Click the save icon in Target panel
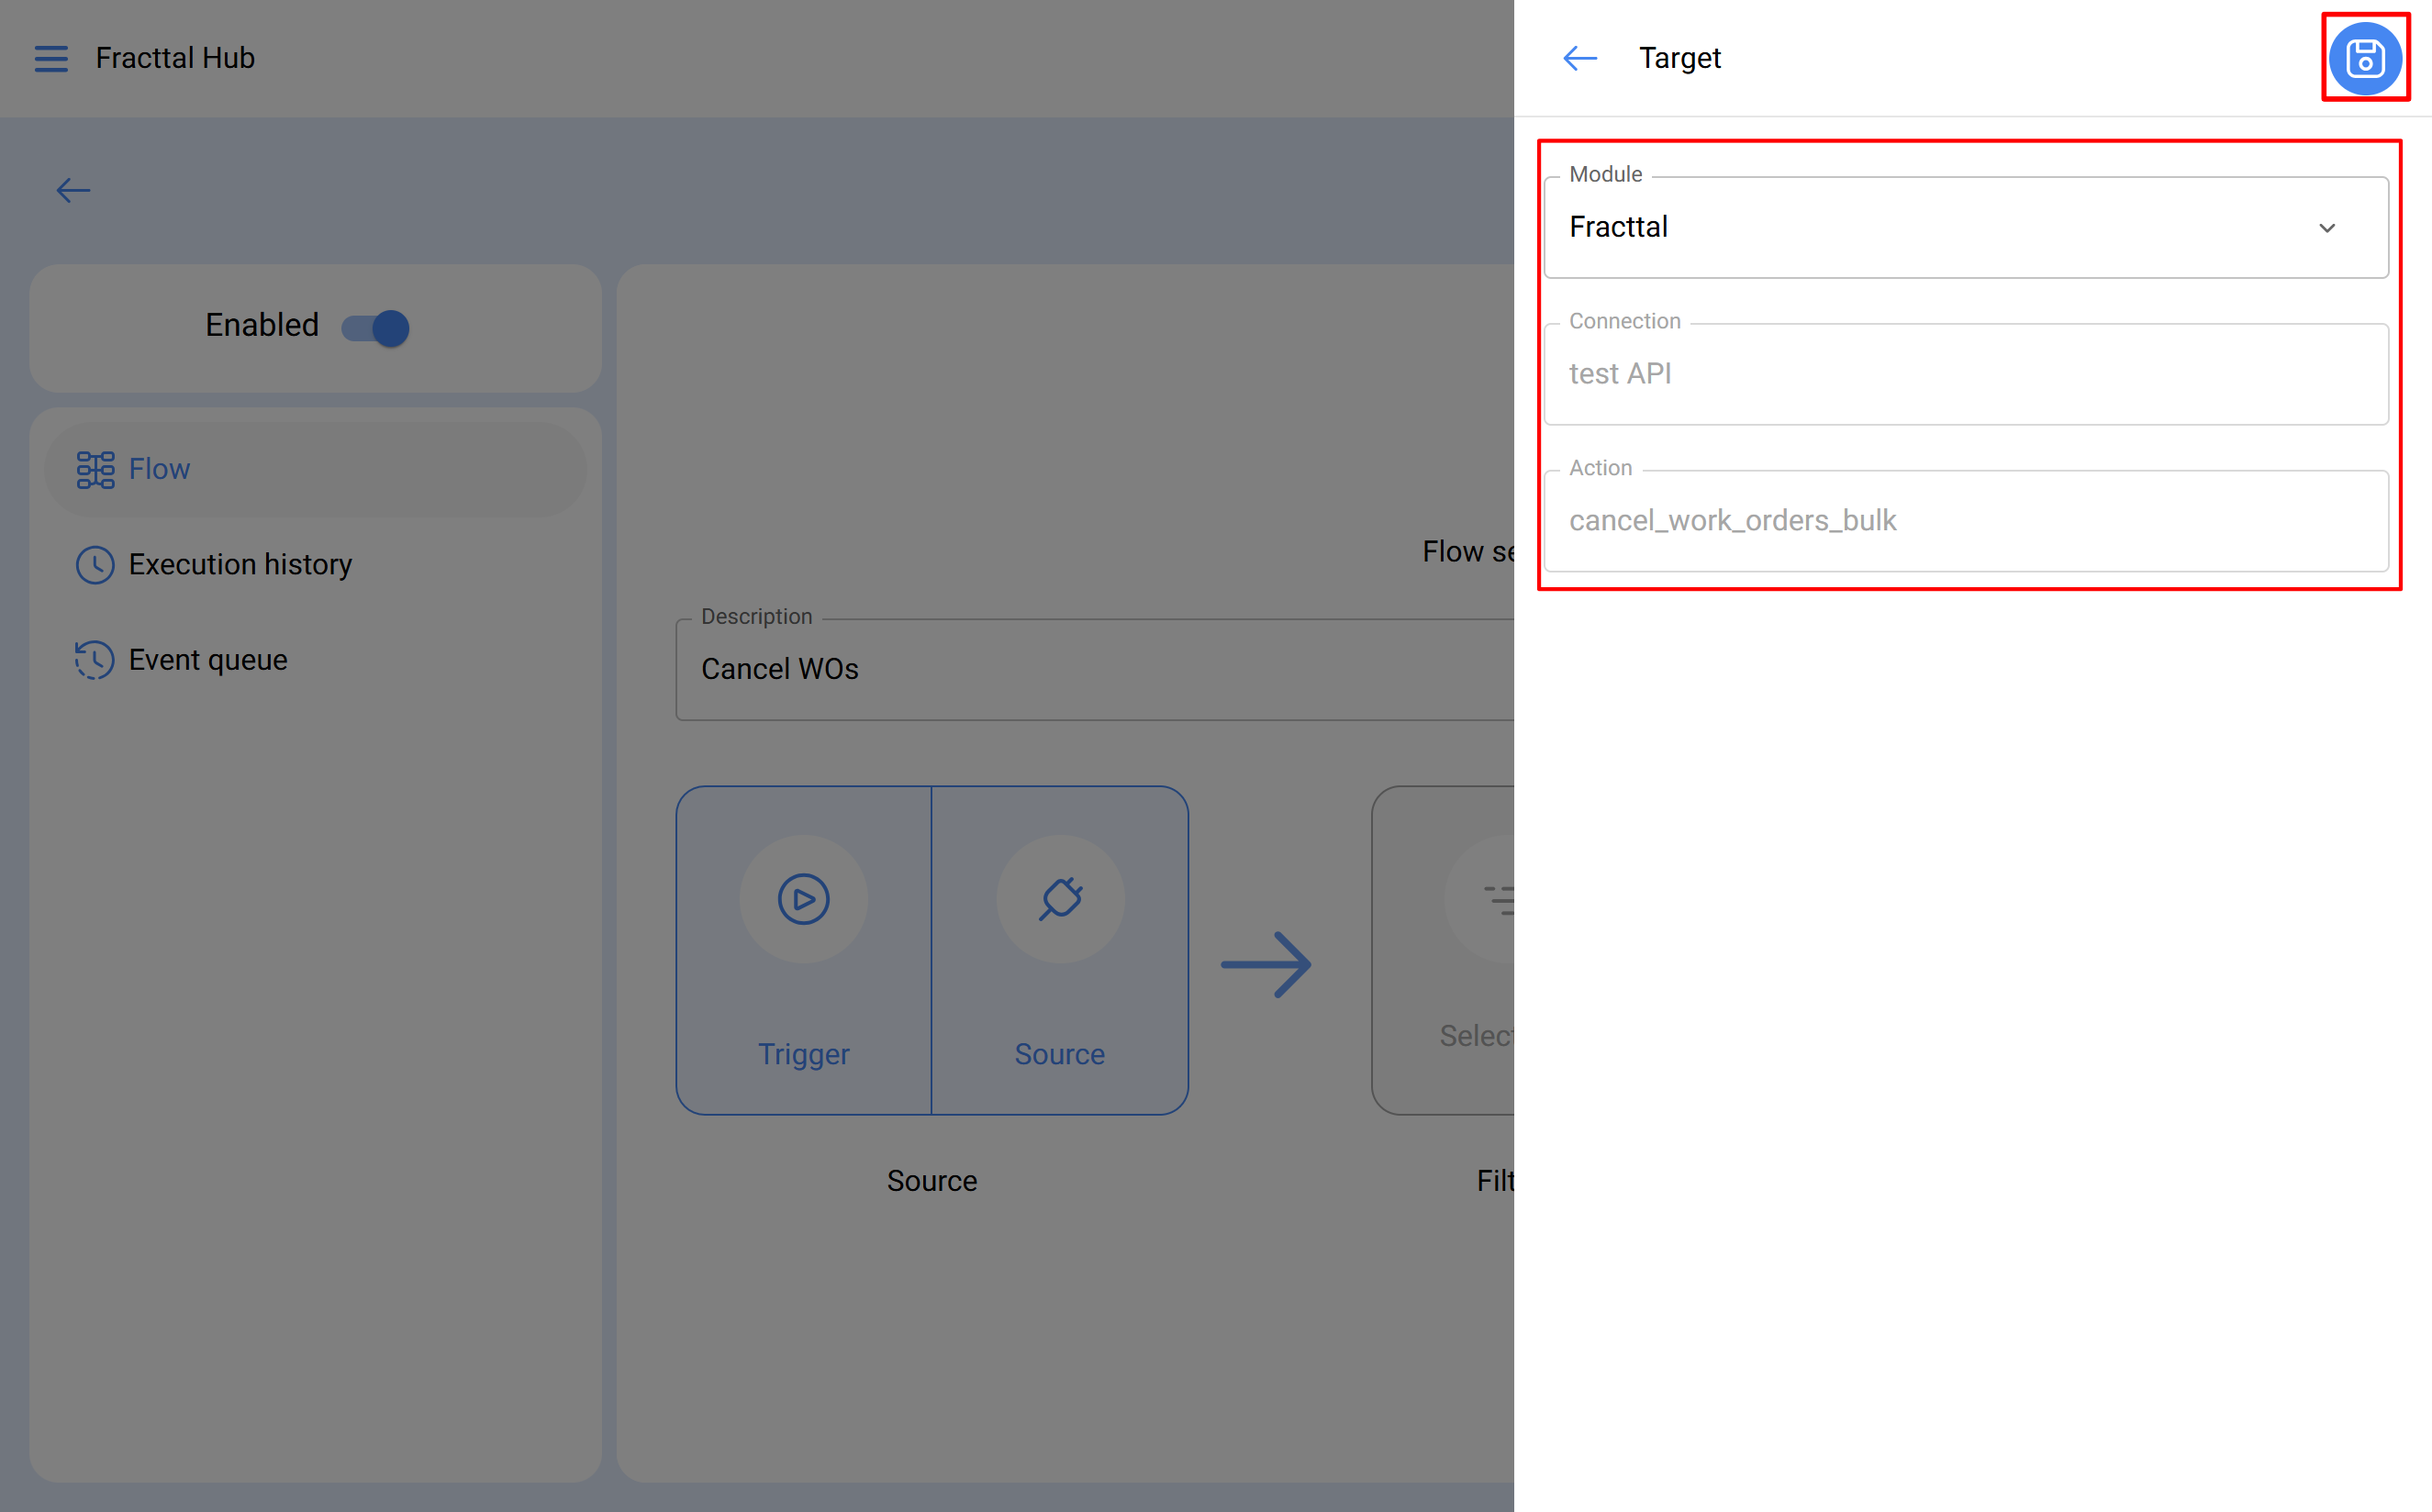The height and width of the screenshot is (1512, 2432). [2364, 58]
